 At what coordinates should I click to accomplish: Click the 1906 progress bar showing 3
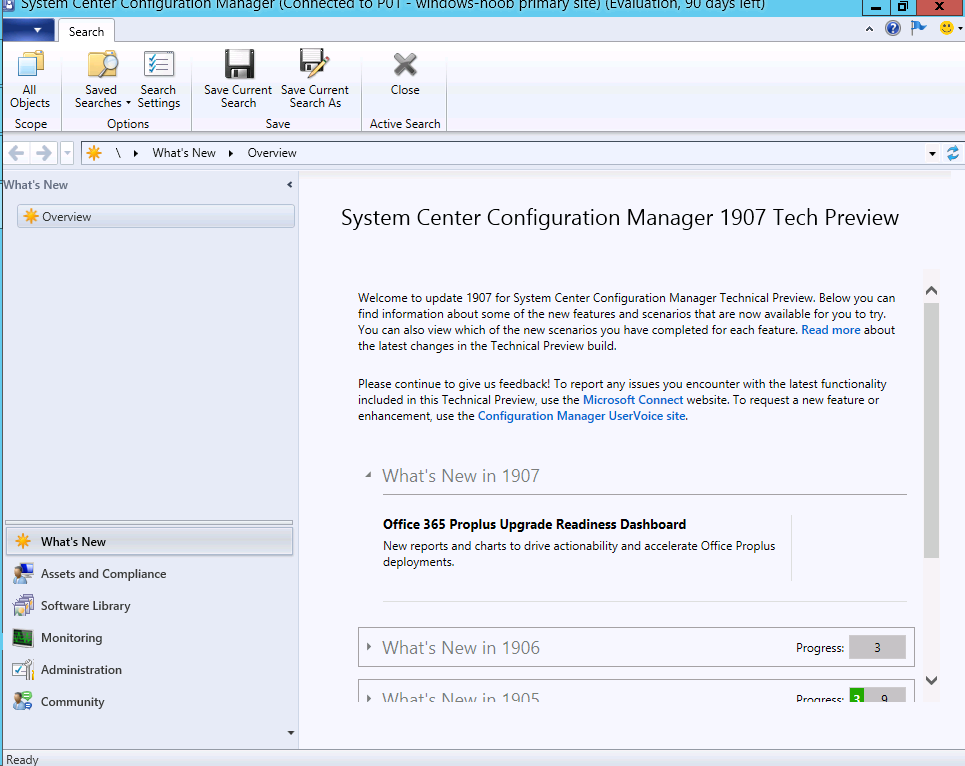pyautogui.click(x=877, y=647)
